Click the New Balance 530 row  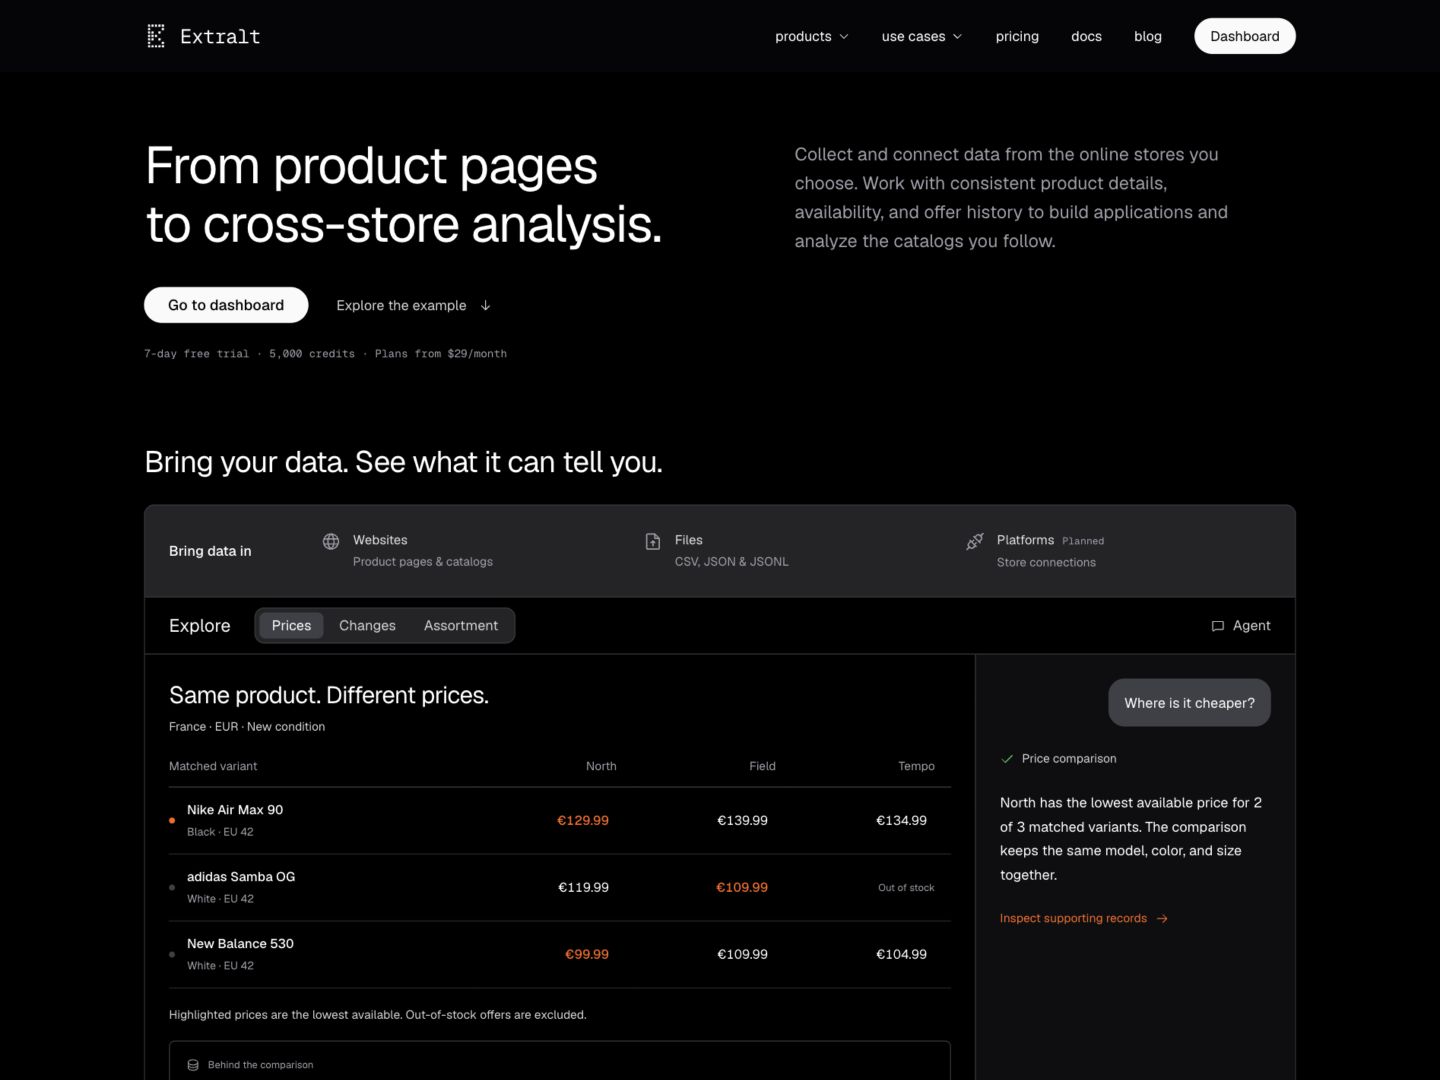559,955
